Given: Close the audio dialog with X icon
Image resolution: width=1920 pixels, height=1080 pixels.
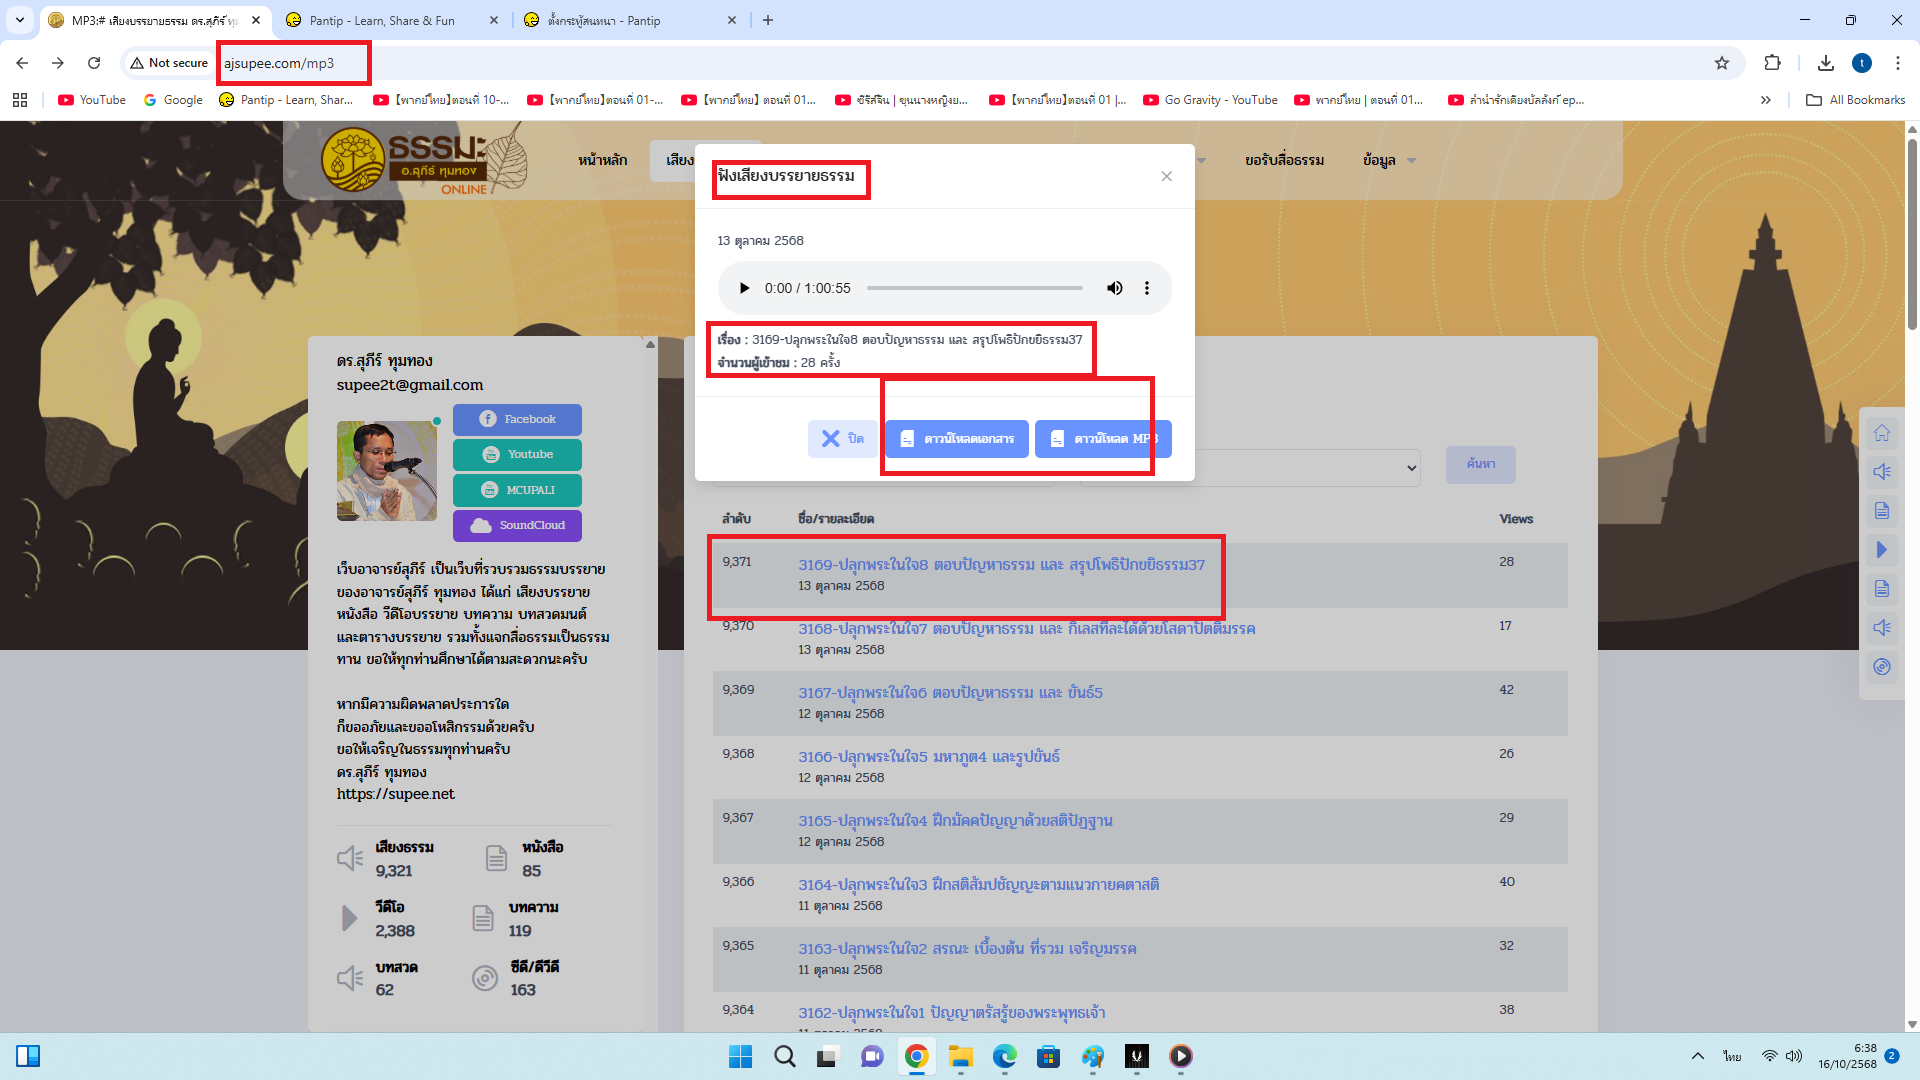Looking at the screenshot, I should [1166, 176].
